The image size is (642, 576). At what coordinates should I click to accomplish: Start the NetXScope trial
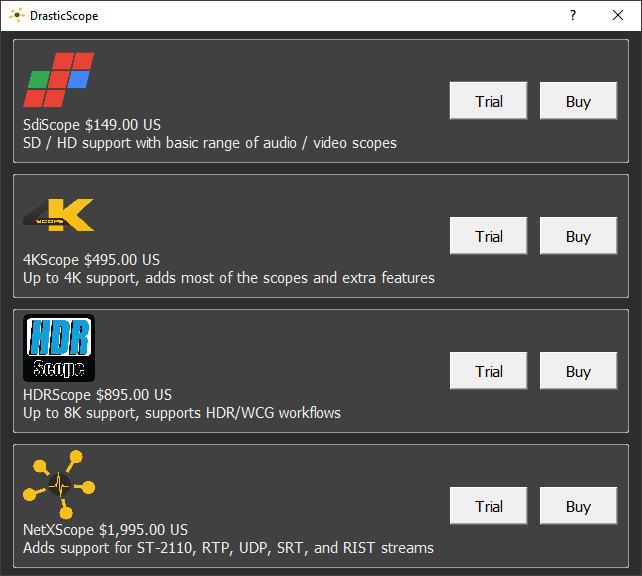click(x=488, y=506)
